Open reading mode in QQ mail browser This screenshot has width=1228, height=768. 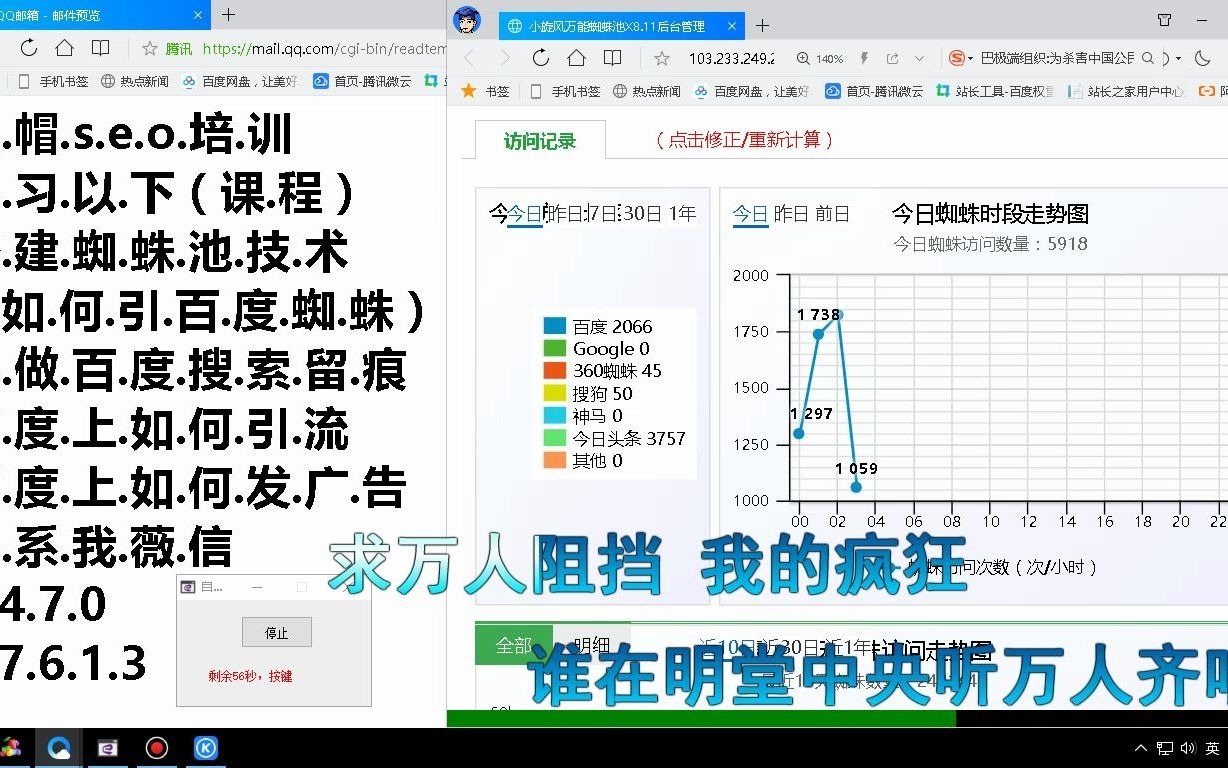click(100, 48)
